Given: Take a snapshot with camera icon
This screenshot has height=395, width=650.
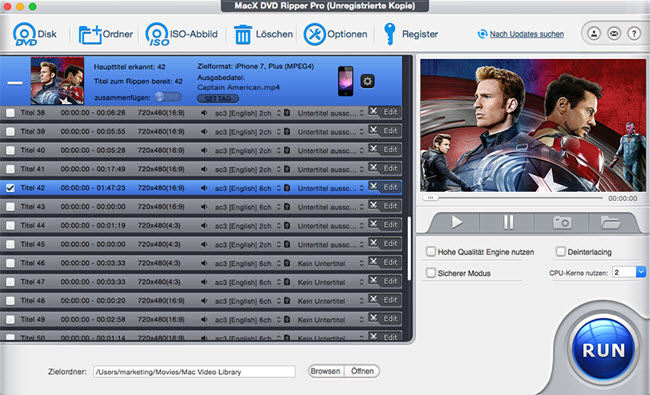Looking at the screenshot, I should 562,223.
